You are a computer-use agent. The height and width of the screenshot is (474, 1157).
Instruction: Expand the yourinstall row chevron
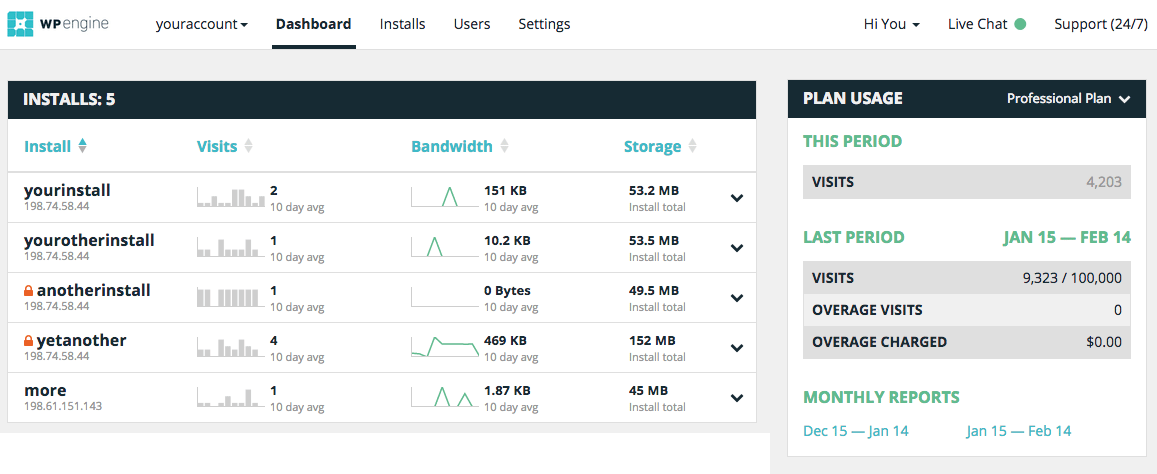(736, 198)
